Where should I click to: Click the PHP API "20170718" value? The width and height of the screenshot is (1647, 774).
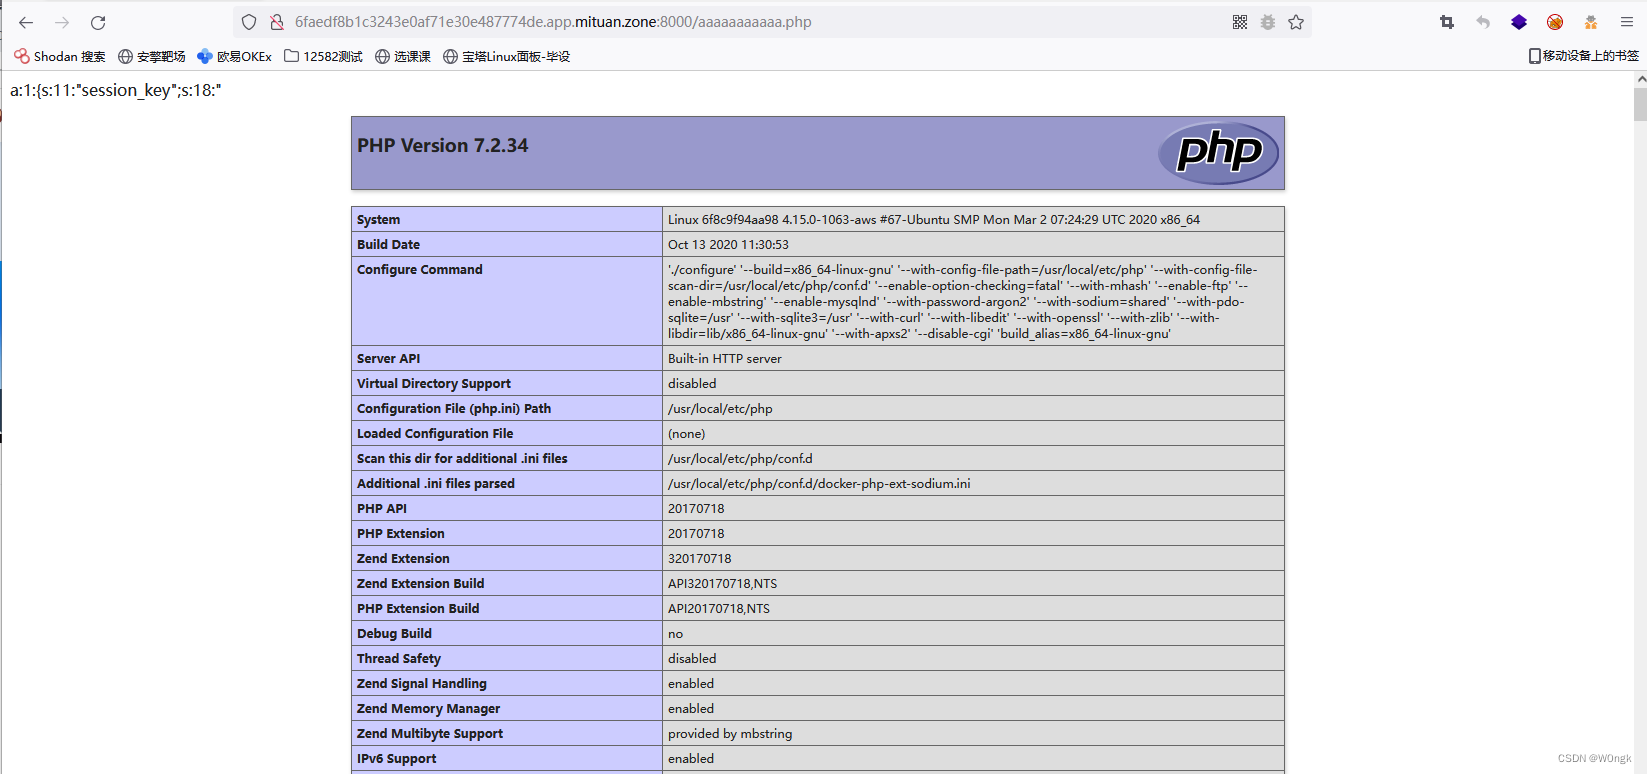[x=696, y=509]
